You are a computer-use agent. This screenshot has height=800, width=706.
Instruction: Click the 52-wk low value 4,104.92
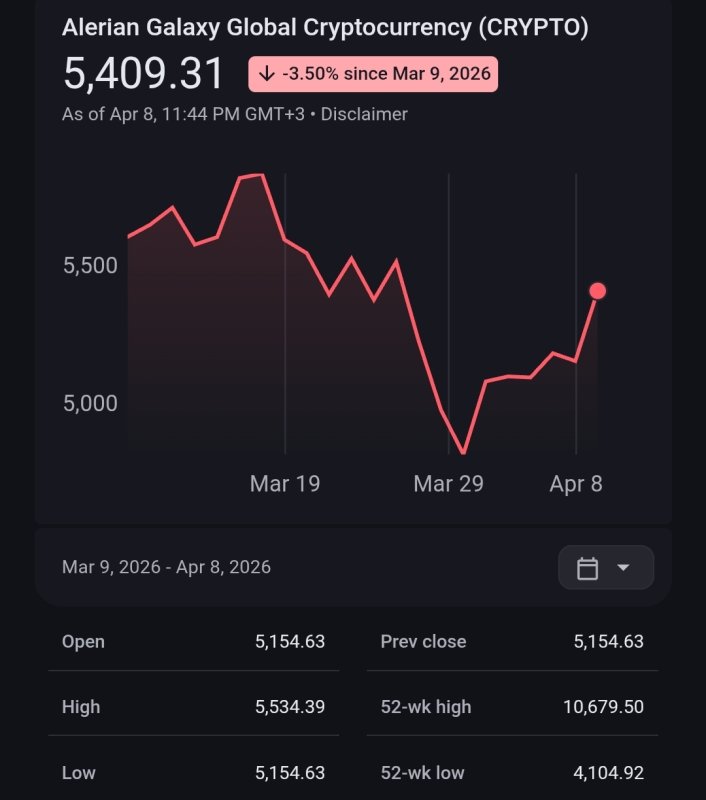[608, 773]
